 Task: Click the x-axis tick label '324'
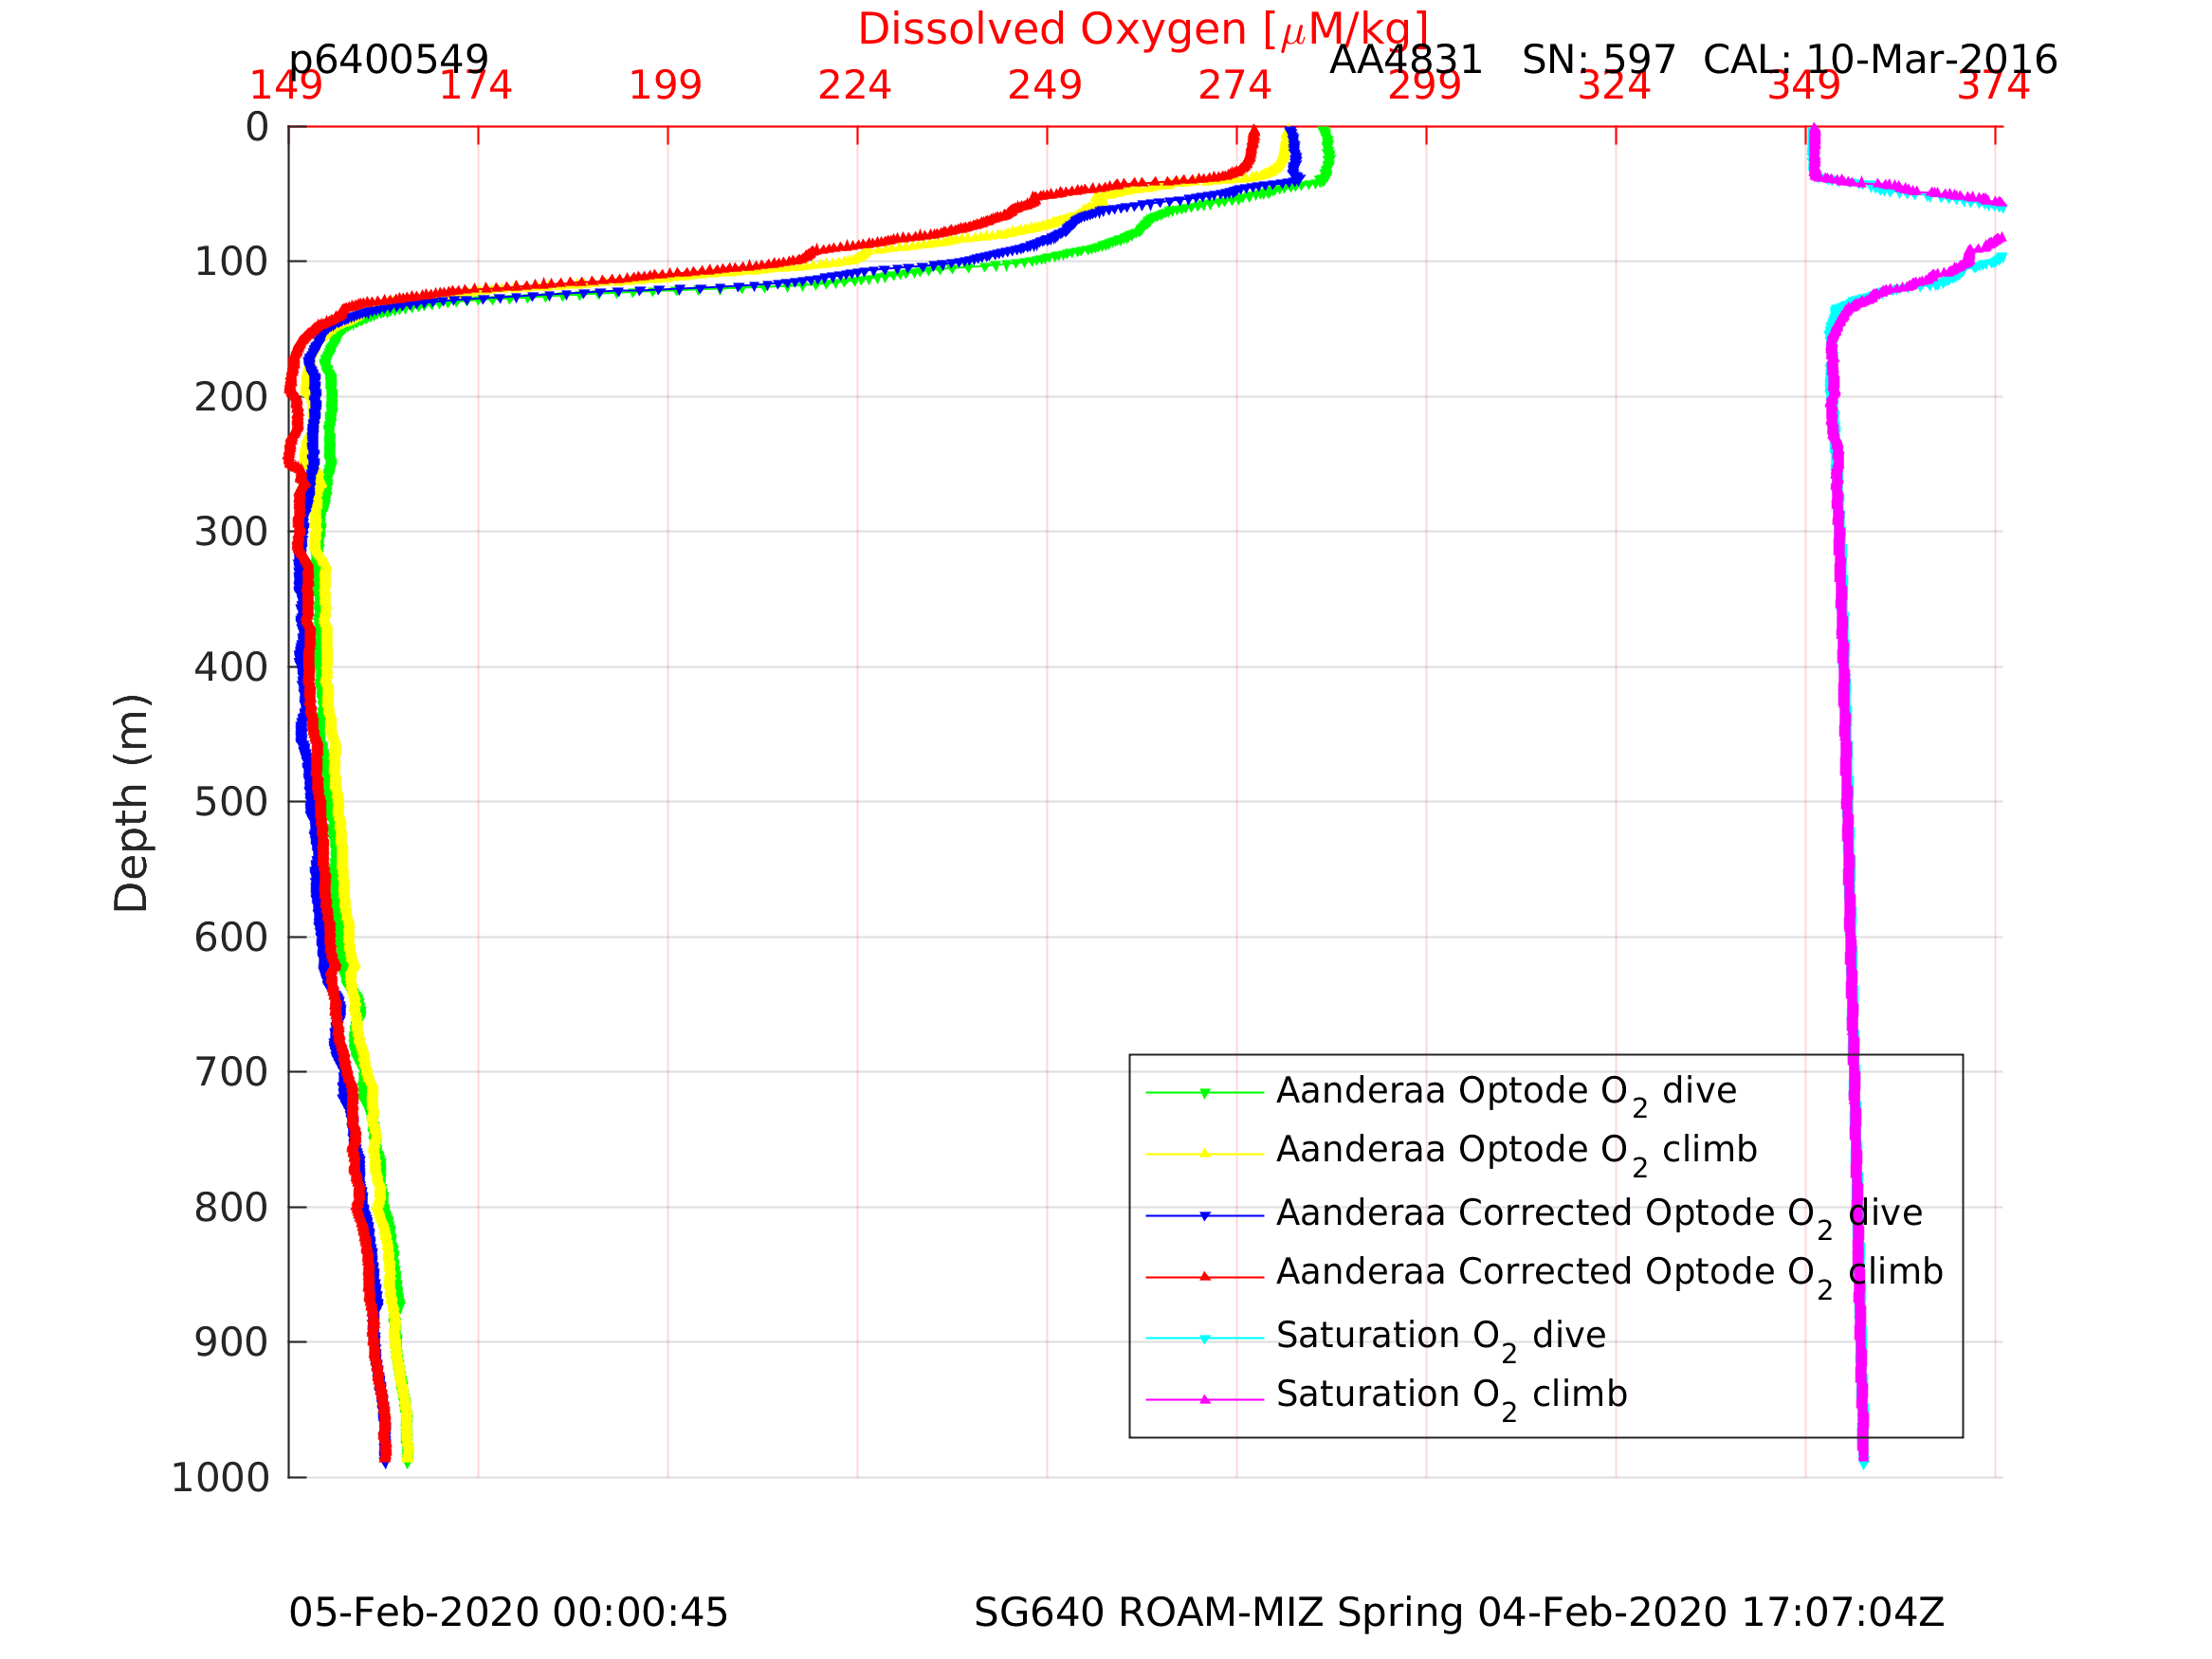(x=1614, y=86)
